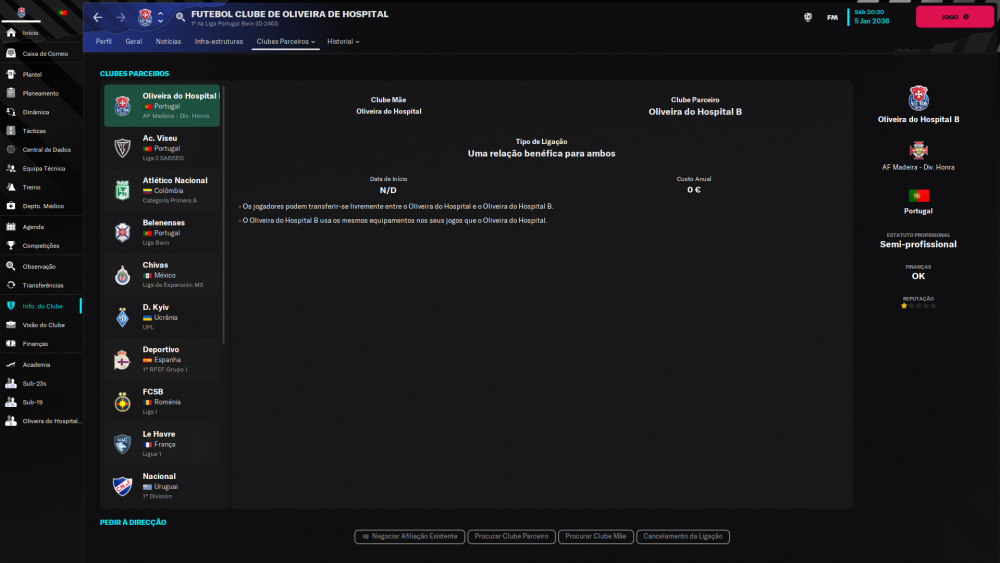Click Clube Parceiro Oliveira do Hospital B link
Screen dimensions: 1000x563
[x=695, y=112]
